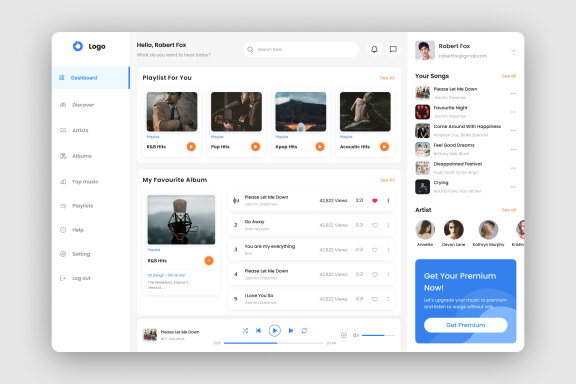576x384 pixels.
Task: Click Get Premium button
Action: pyautogui.click(x=465, y=325)
